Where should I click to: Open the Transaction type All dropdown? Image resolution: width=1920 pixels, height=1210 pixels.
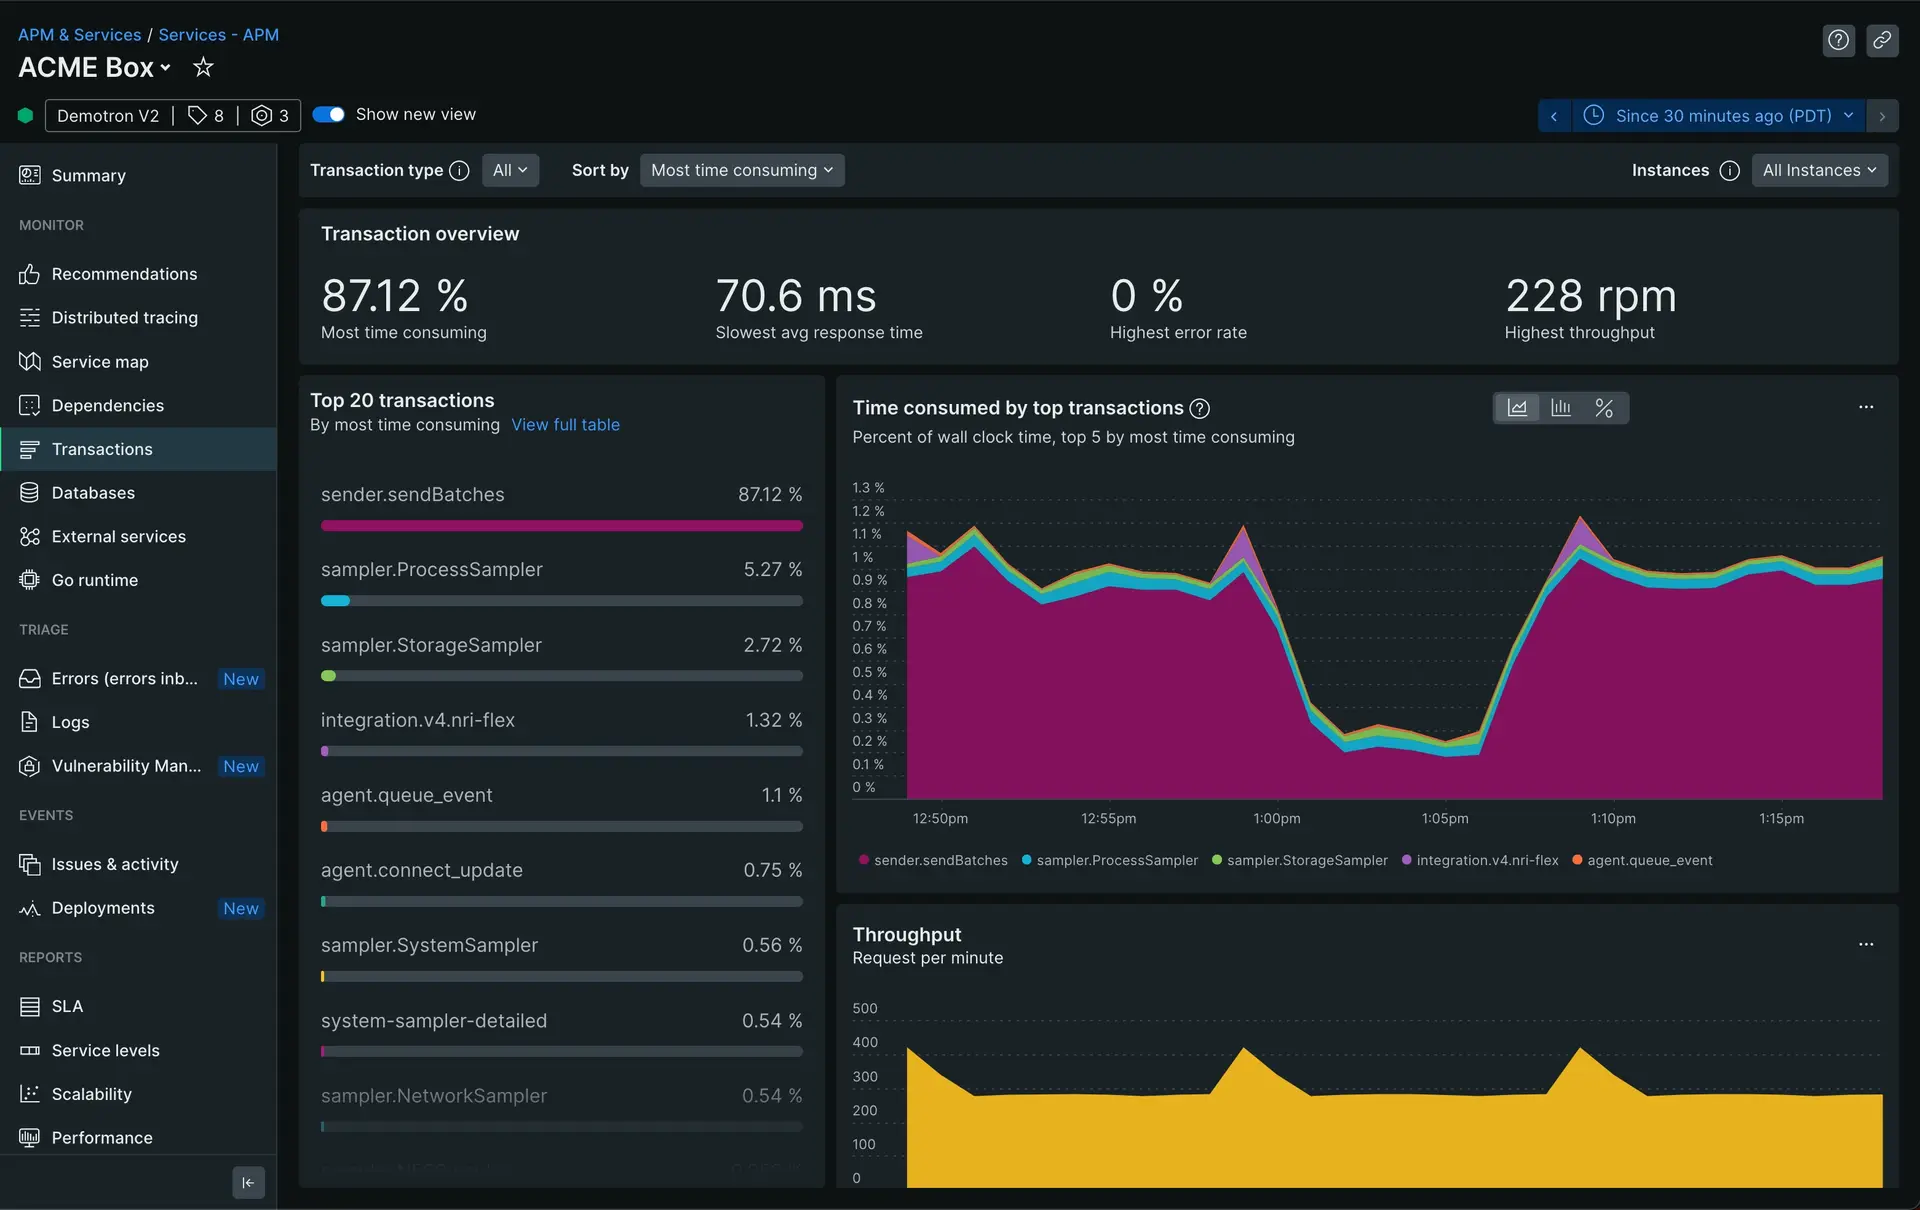pos(510,171)
